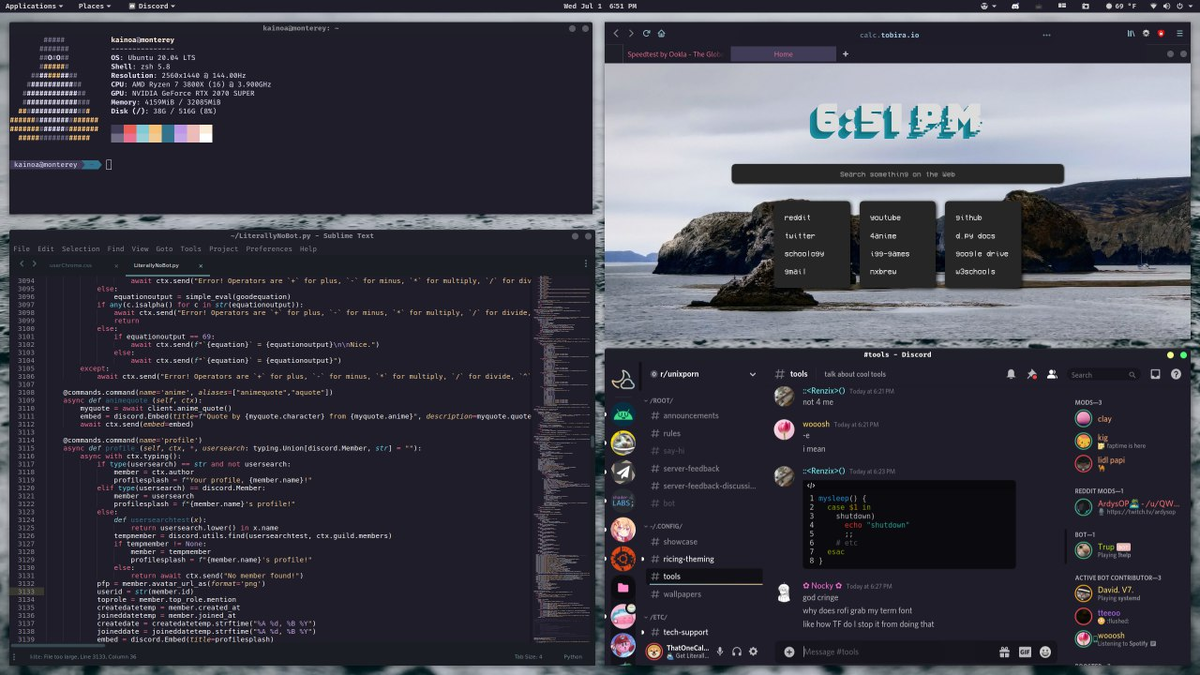Toggle Discord microphone mute
This screenshot has width=1200, height=675.
point(719,651)
